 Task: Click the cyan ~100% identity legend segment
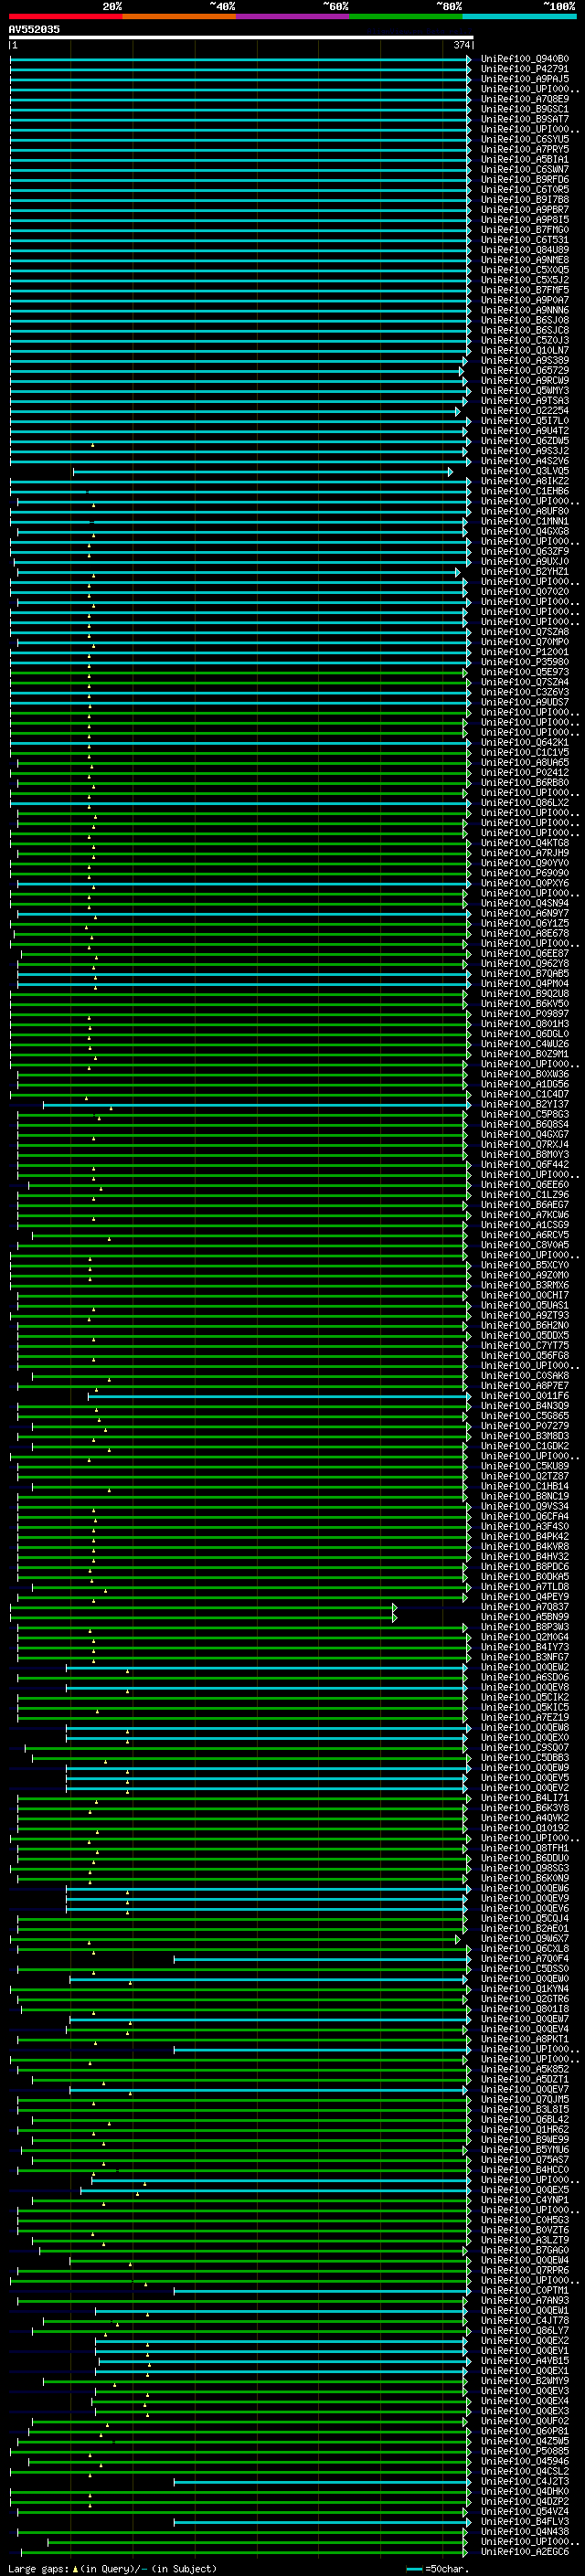coord(519,16)
